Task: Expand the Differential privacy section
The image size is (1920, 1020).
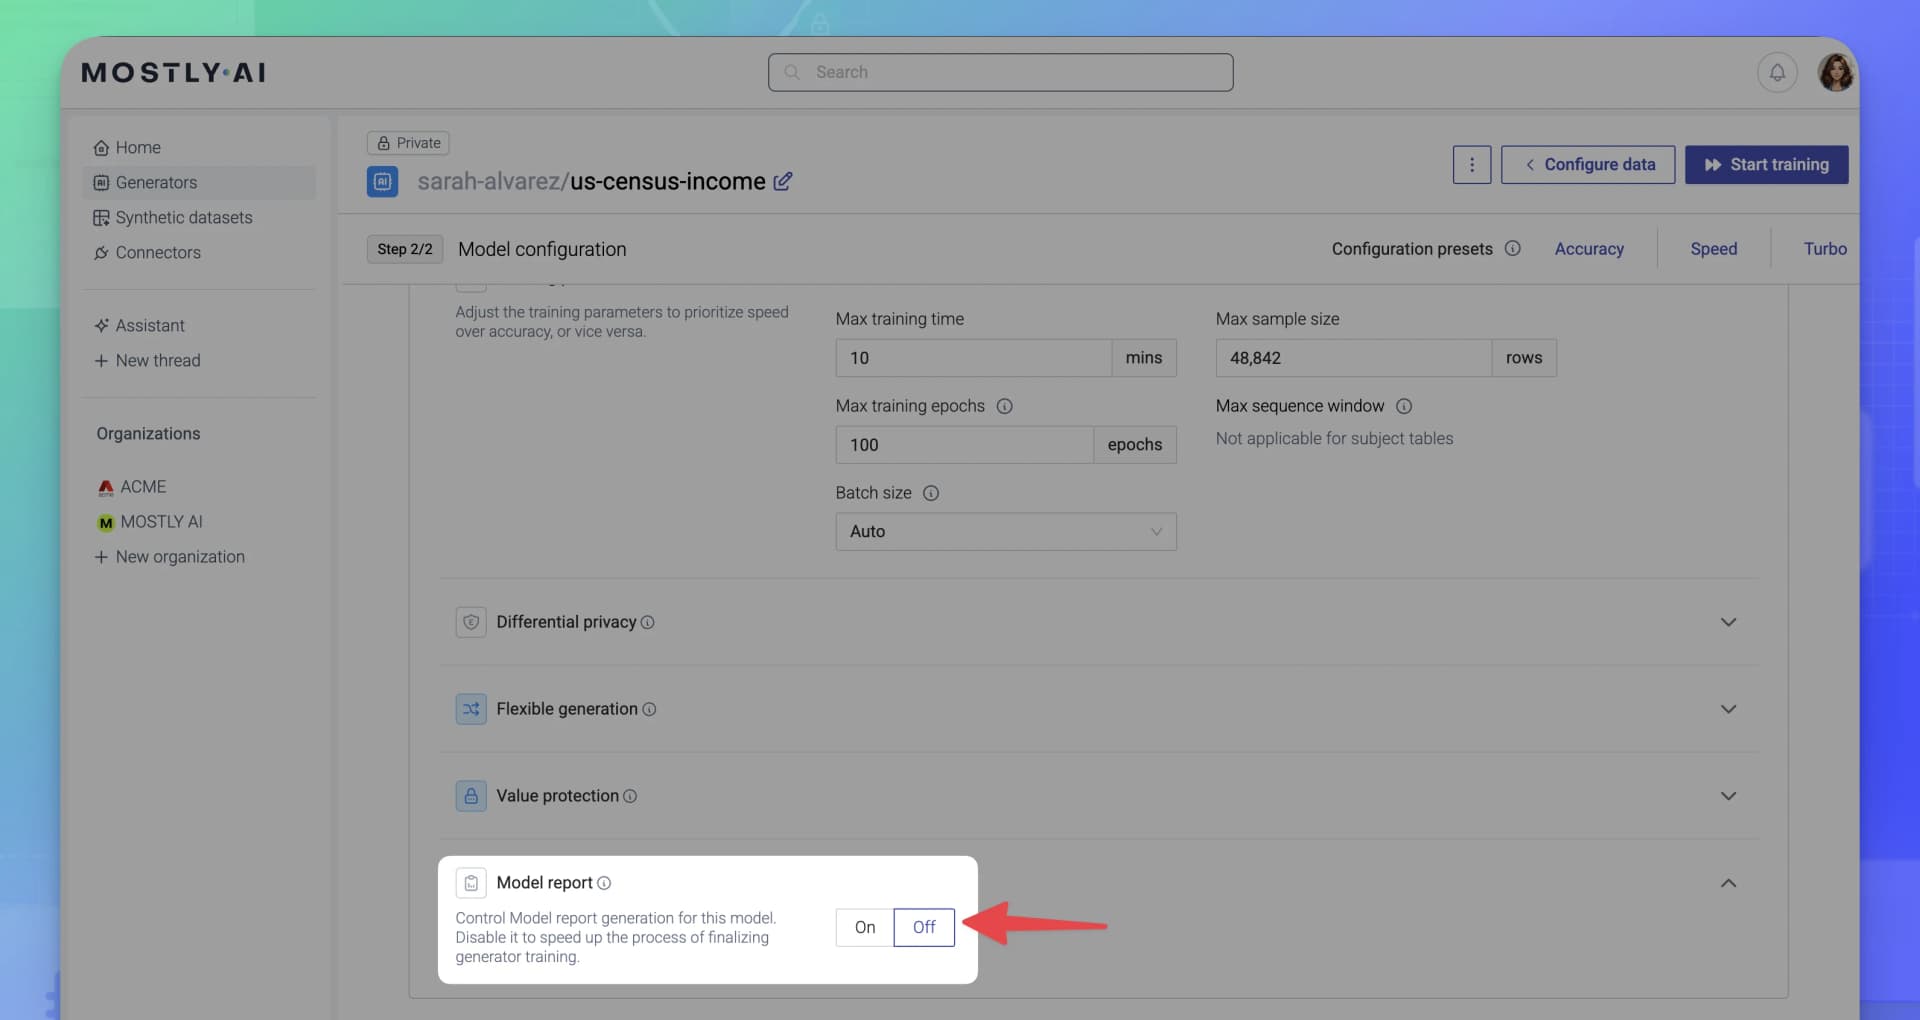Action: pyautogui.click(x=1728, y=621)
